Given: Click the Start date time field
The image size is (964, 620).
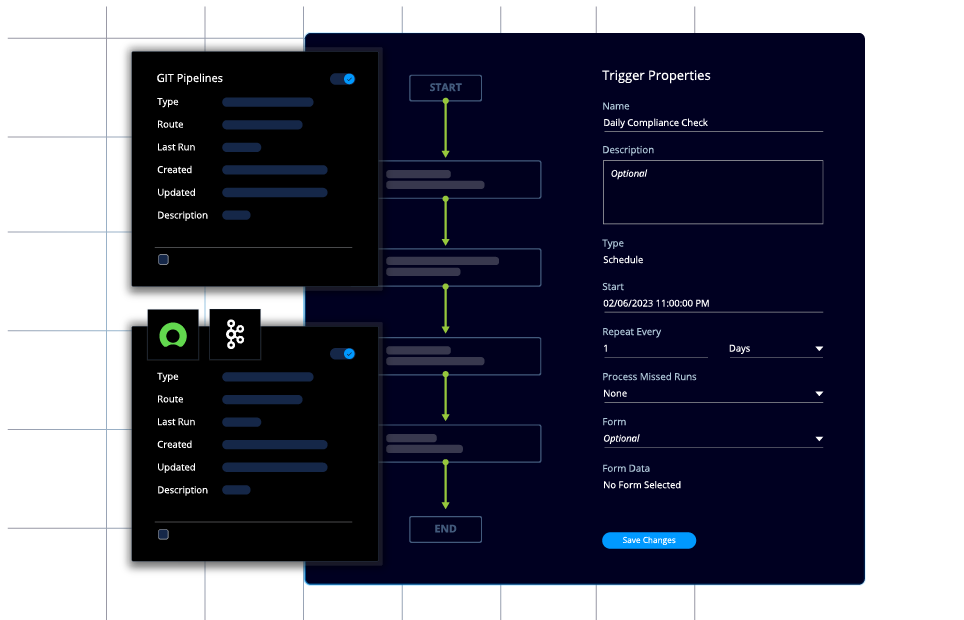Looking at the screenshot, I should 712,303.
